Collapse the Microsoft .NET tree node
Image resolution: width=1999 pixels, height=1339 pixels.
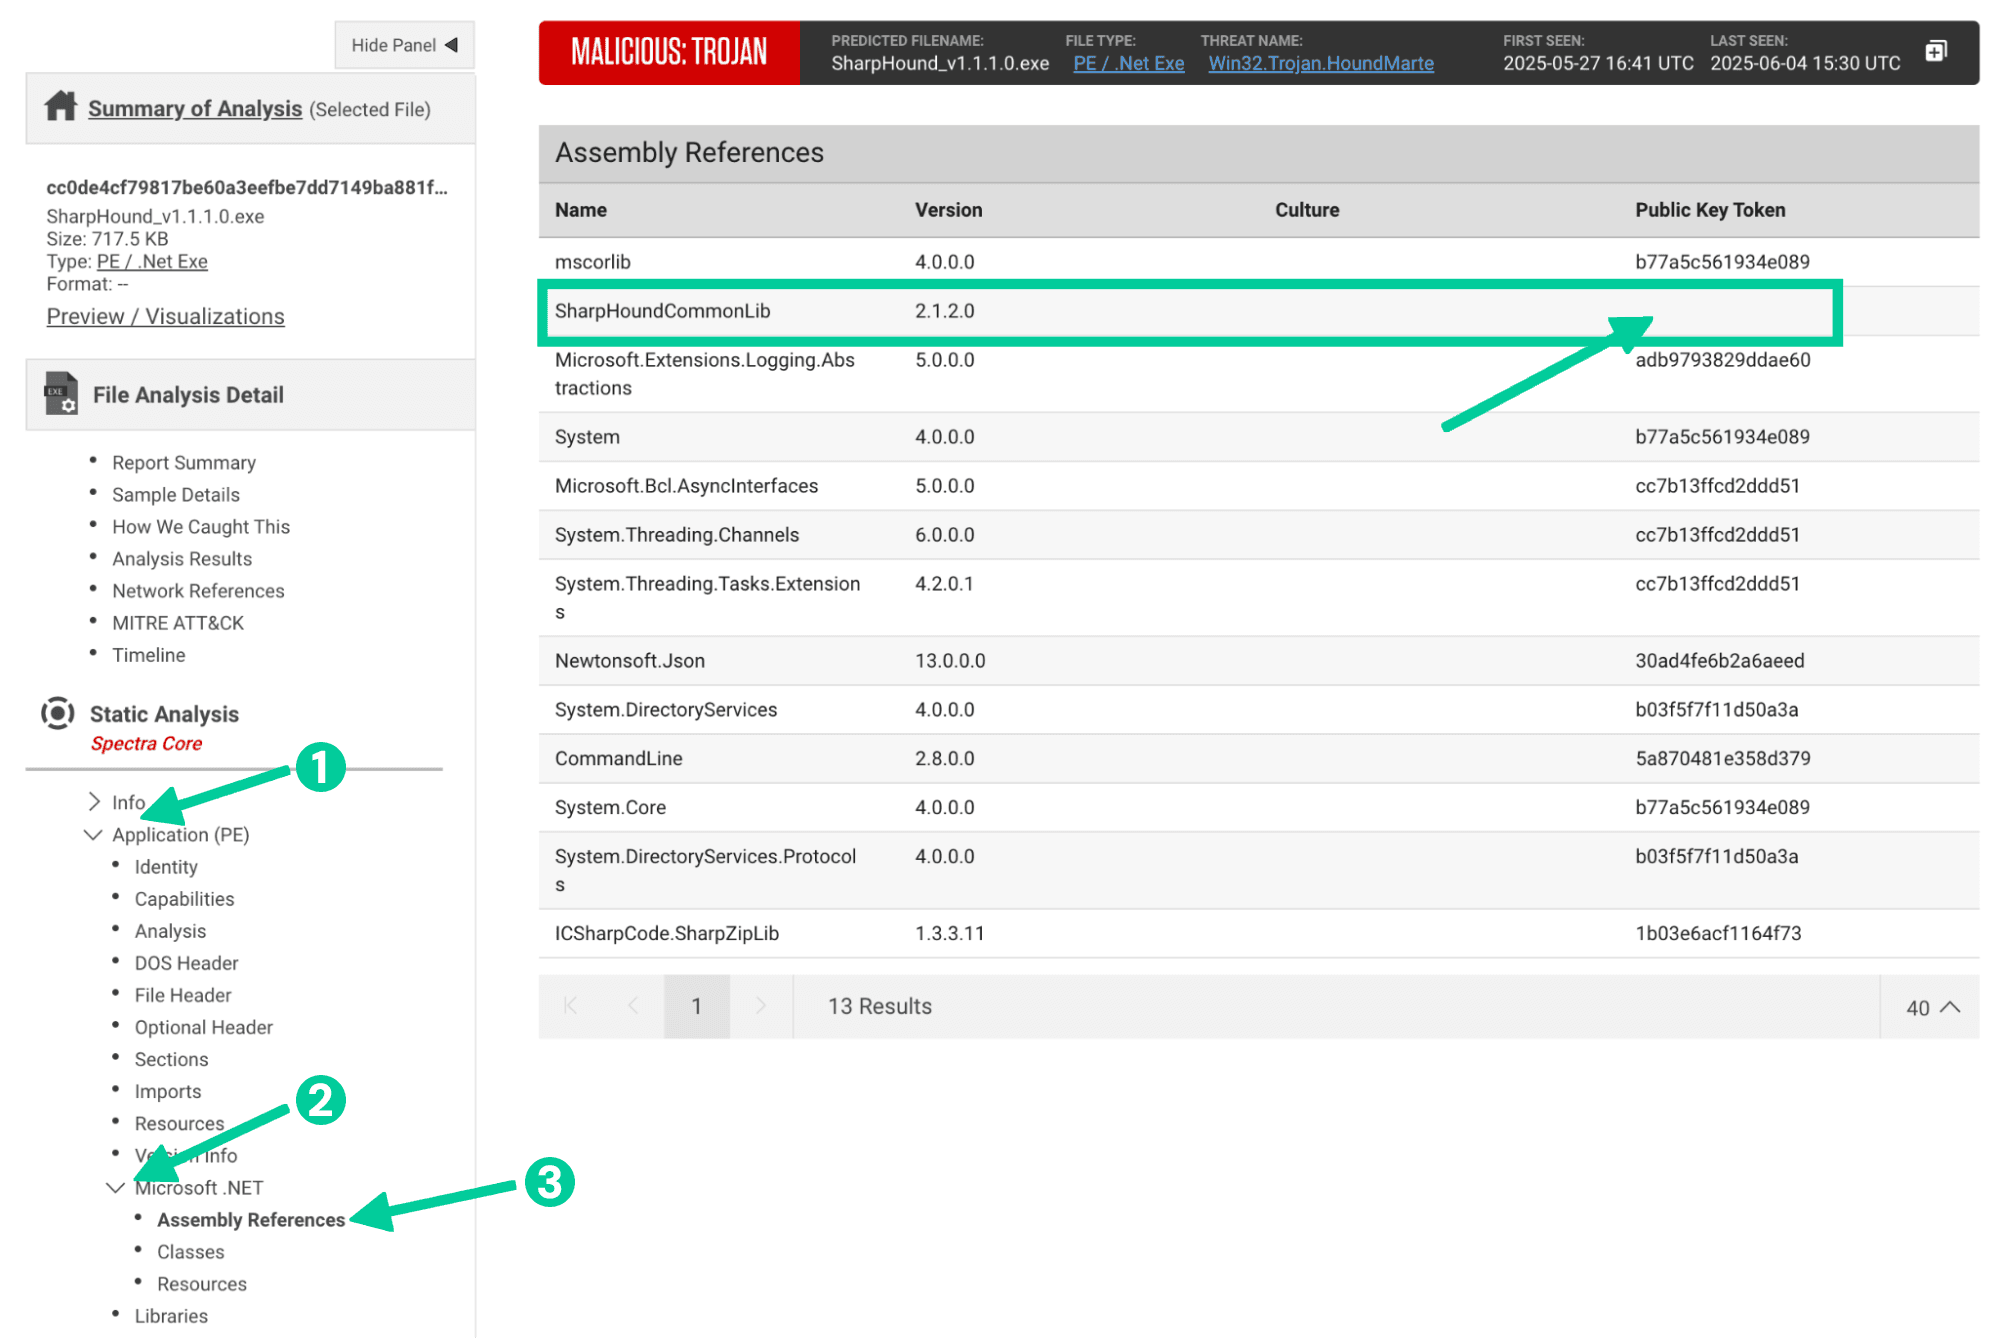coord(115,1188)
